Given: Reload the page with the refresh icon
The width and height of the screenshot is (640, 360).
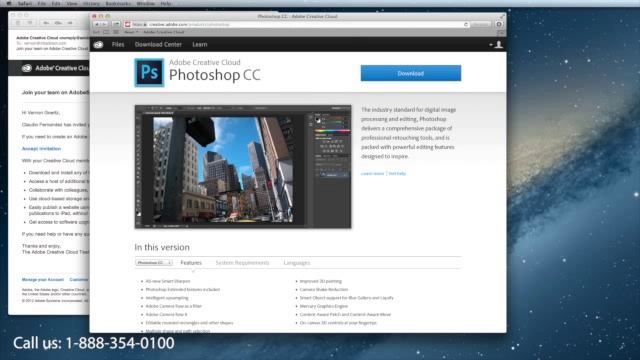Looking at the screenshot, I should (x=466, y=24).
